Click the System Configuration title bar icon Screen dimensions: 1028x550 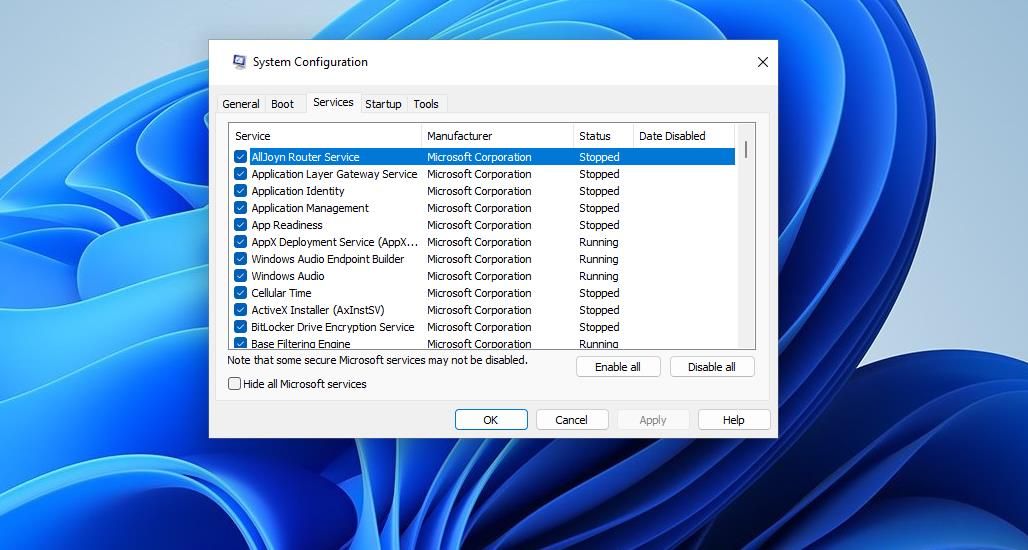point(239,62)
